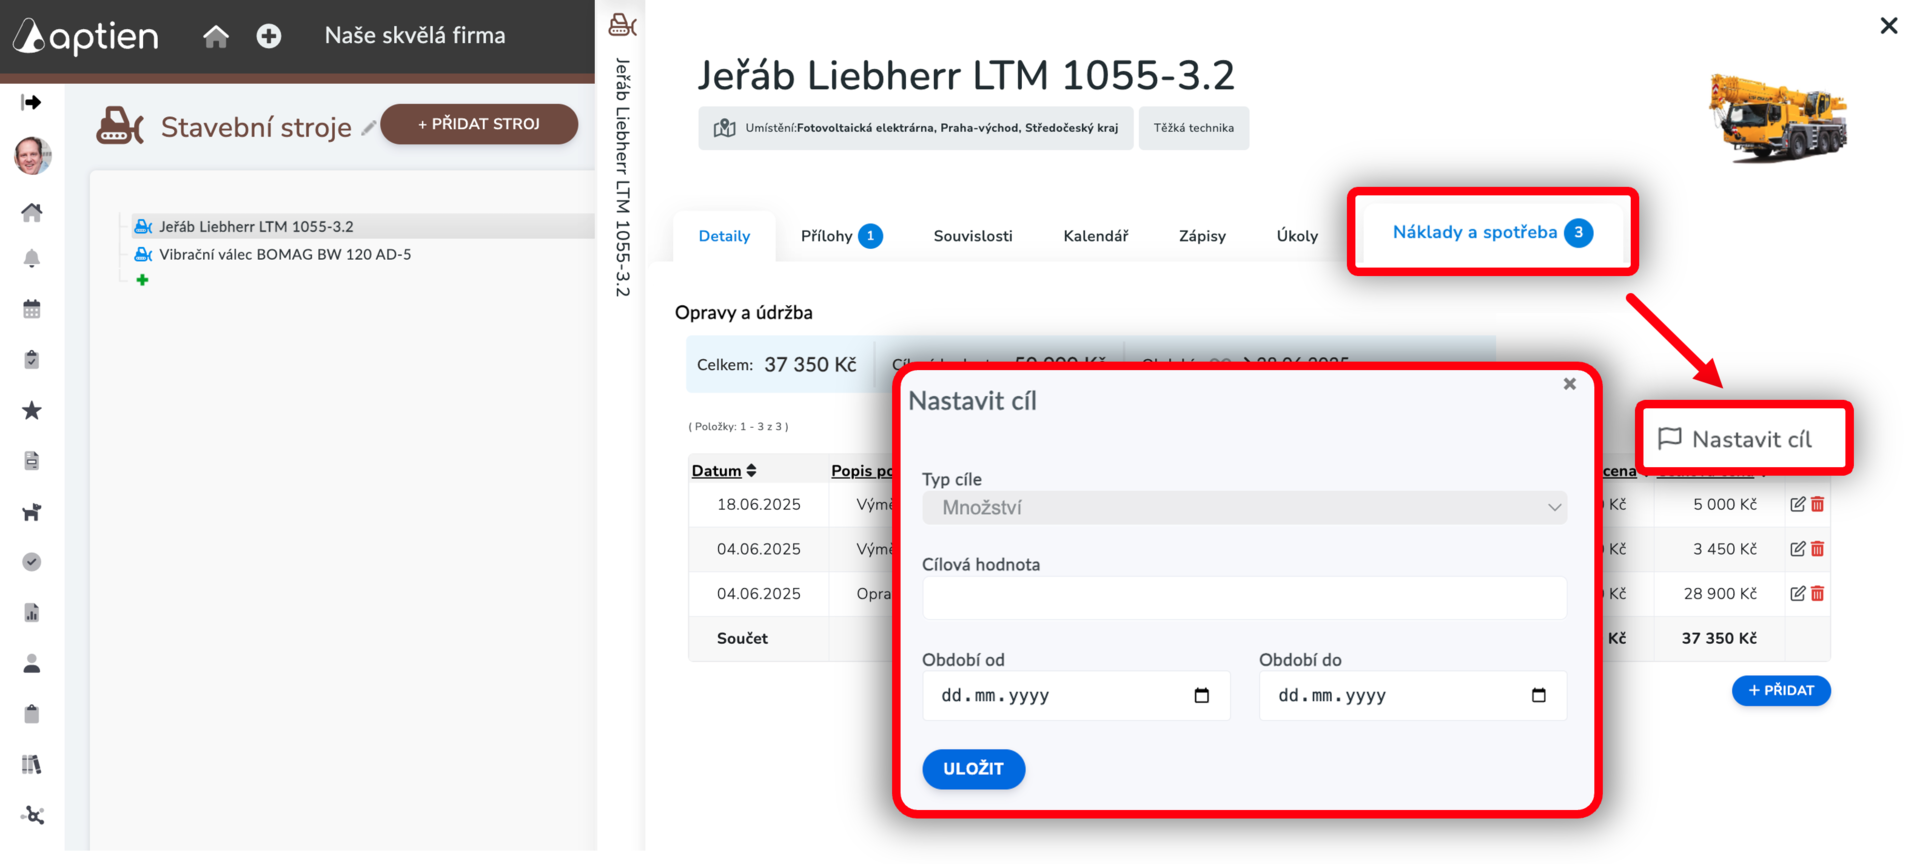This screenshot has width=1920, height=864.
Task: Click the ULOŽIT button
Action: (973, 768)
